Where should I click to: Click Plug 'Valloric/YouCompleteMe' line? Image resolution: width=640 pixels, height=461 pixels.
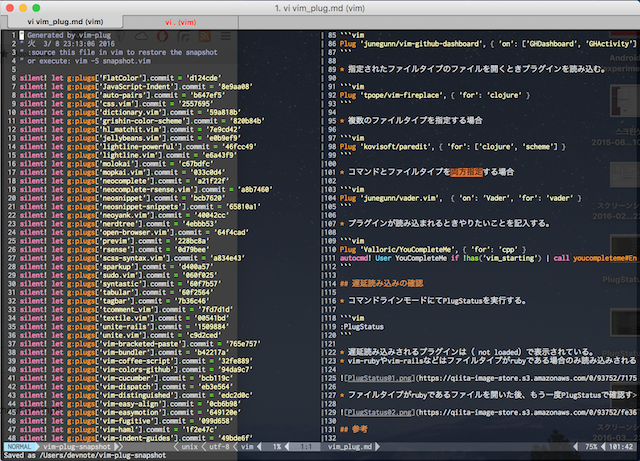pyautogui.click(x=433, y=249)
